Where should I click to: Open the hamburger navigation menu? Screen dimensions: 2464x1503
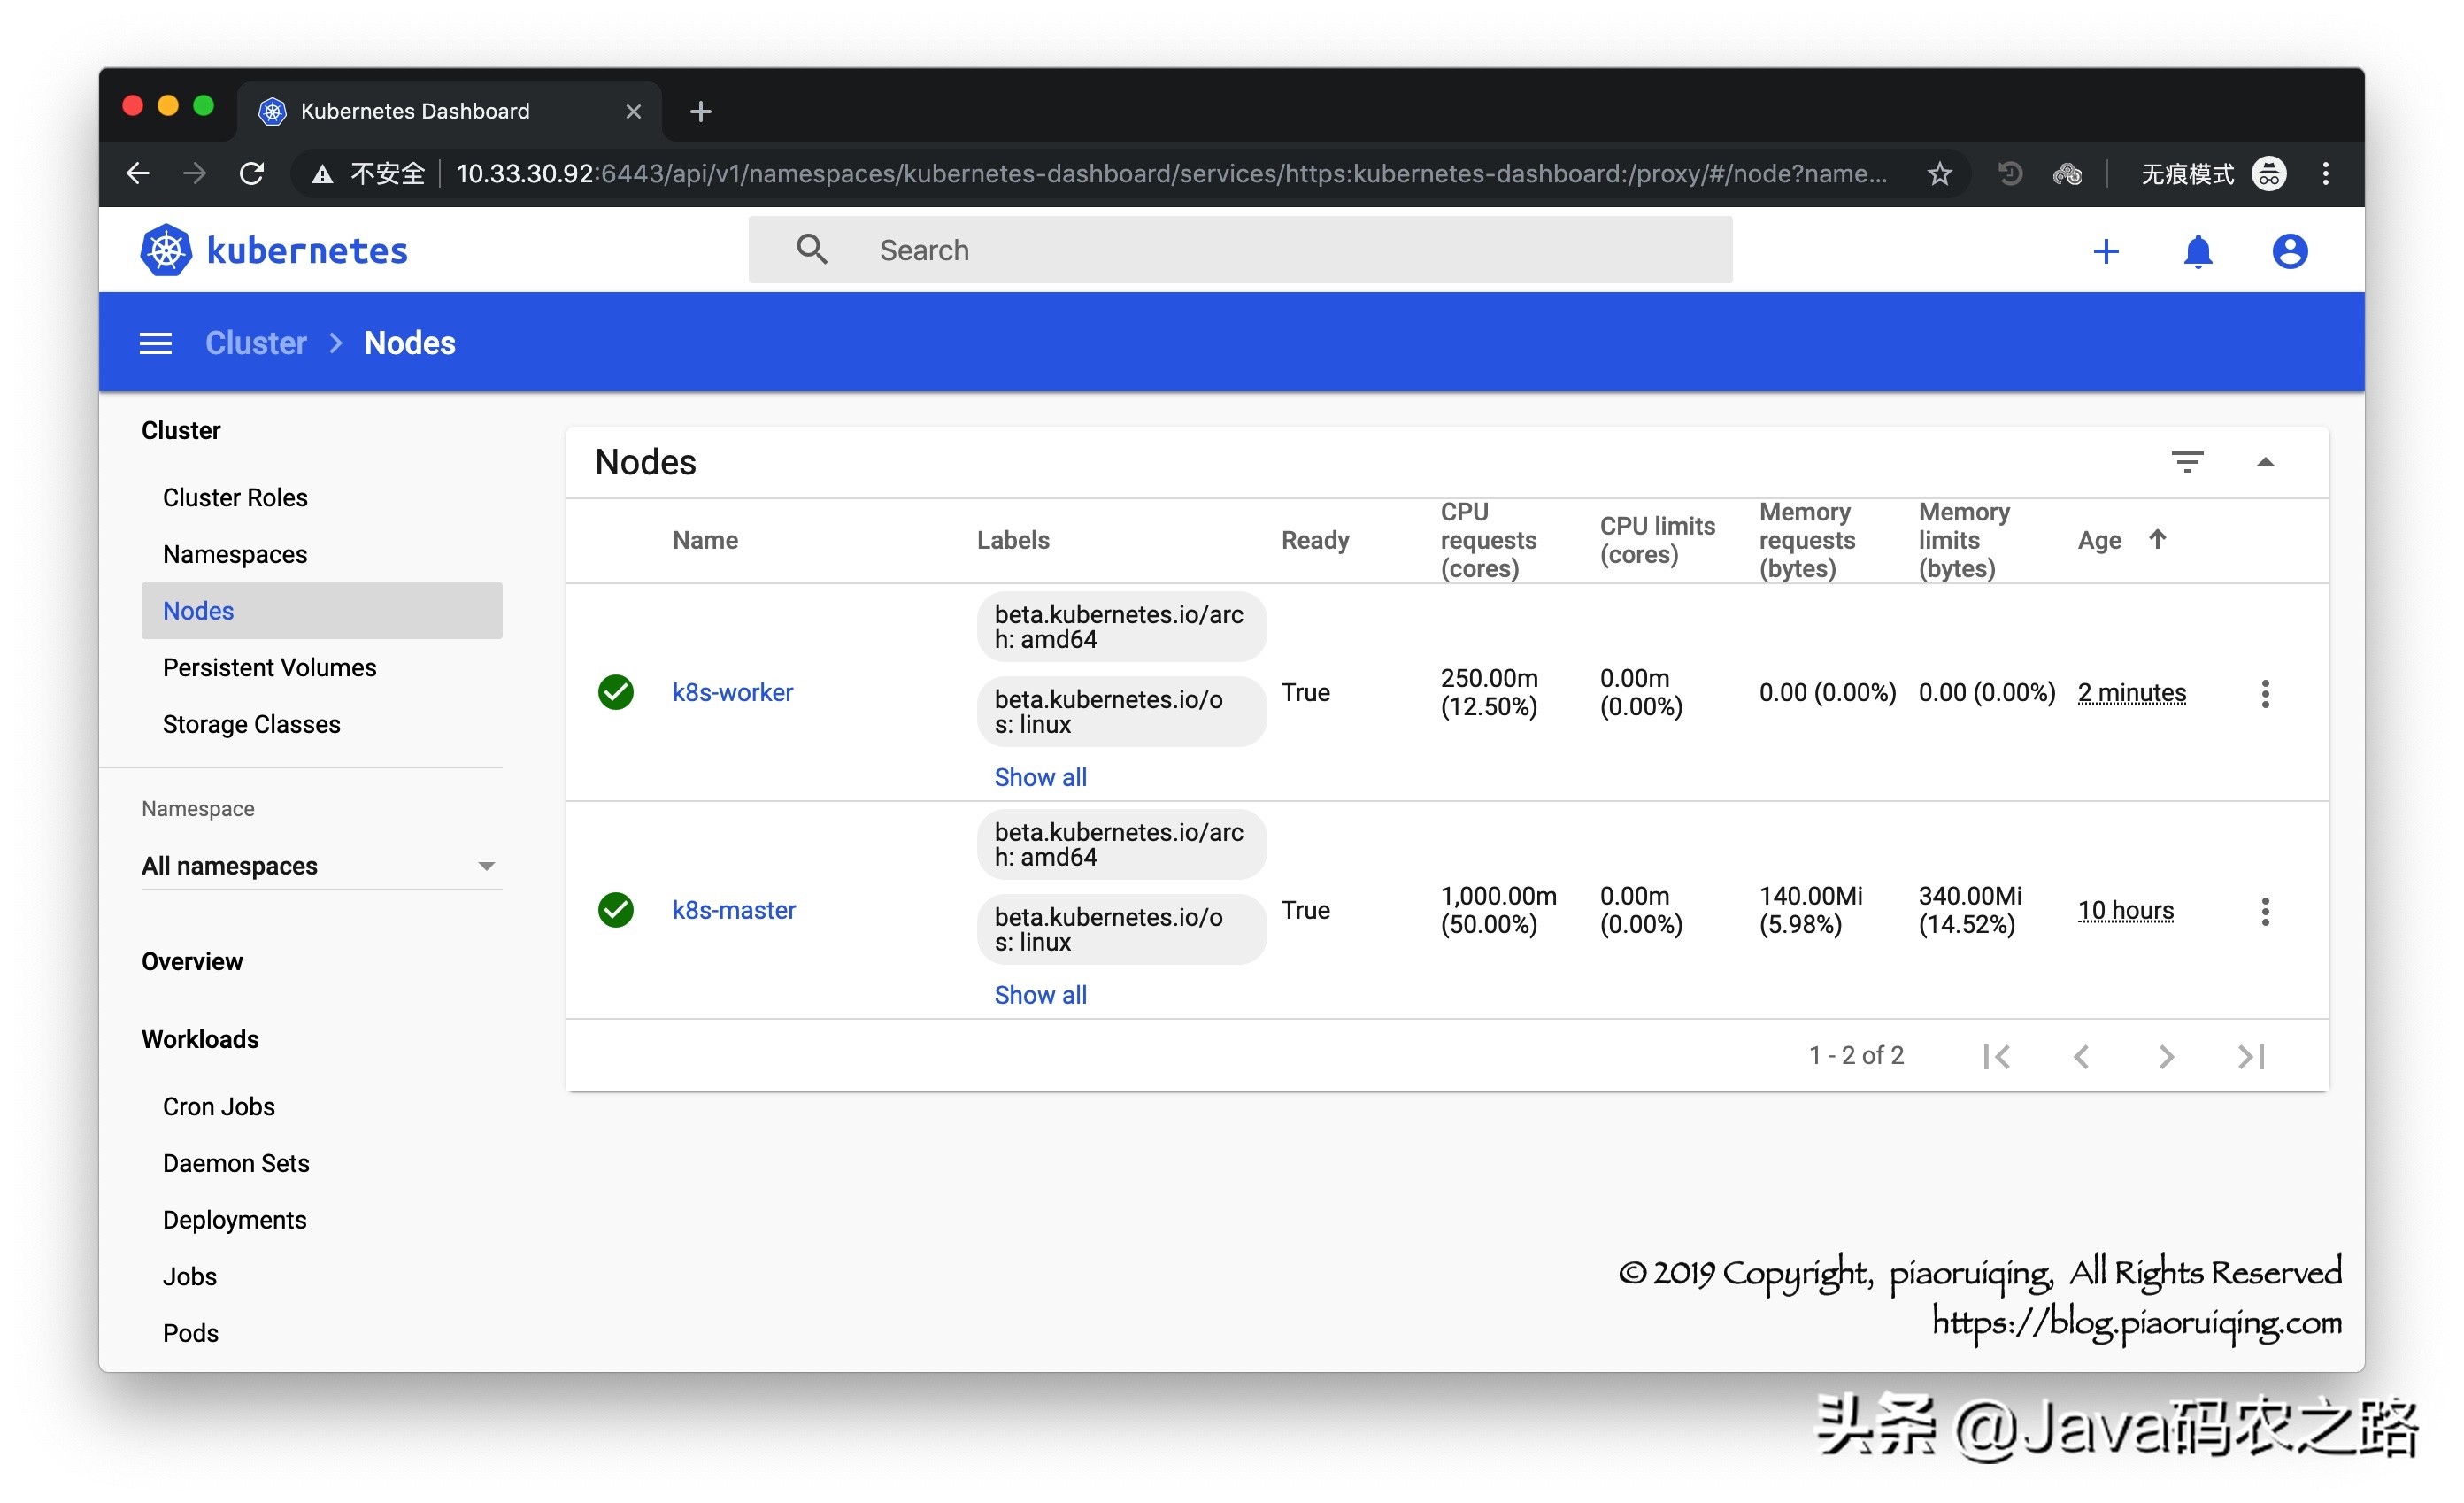[155, 342]
